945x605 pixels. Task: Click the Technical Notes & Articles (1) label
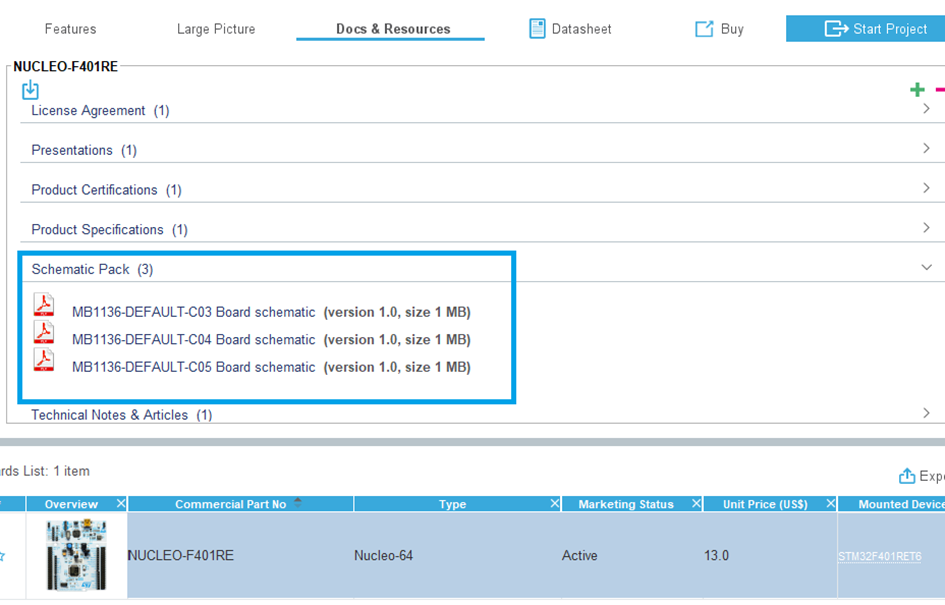tap(122, 415)
